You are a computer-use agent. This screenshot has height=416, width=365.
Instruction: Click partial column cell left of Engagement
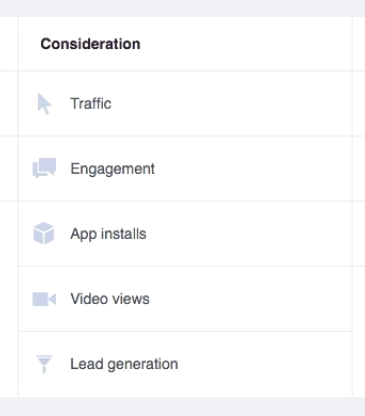click(9, 168)
